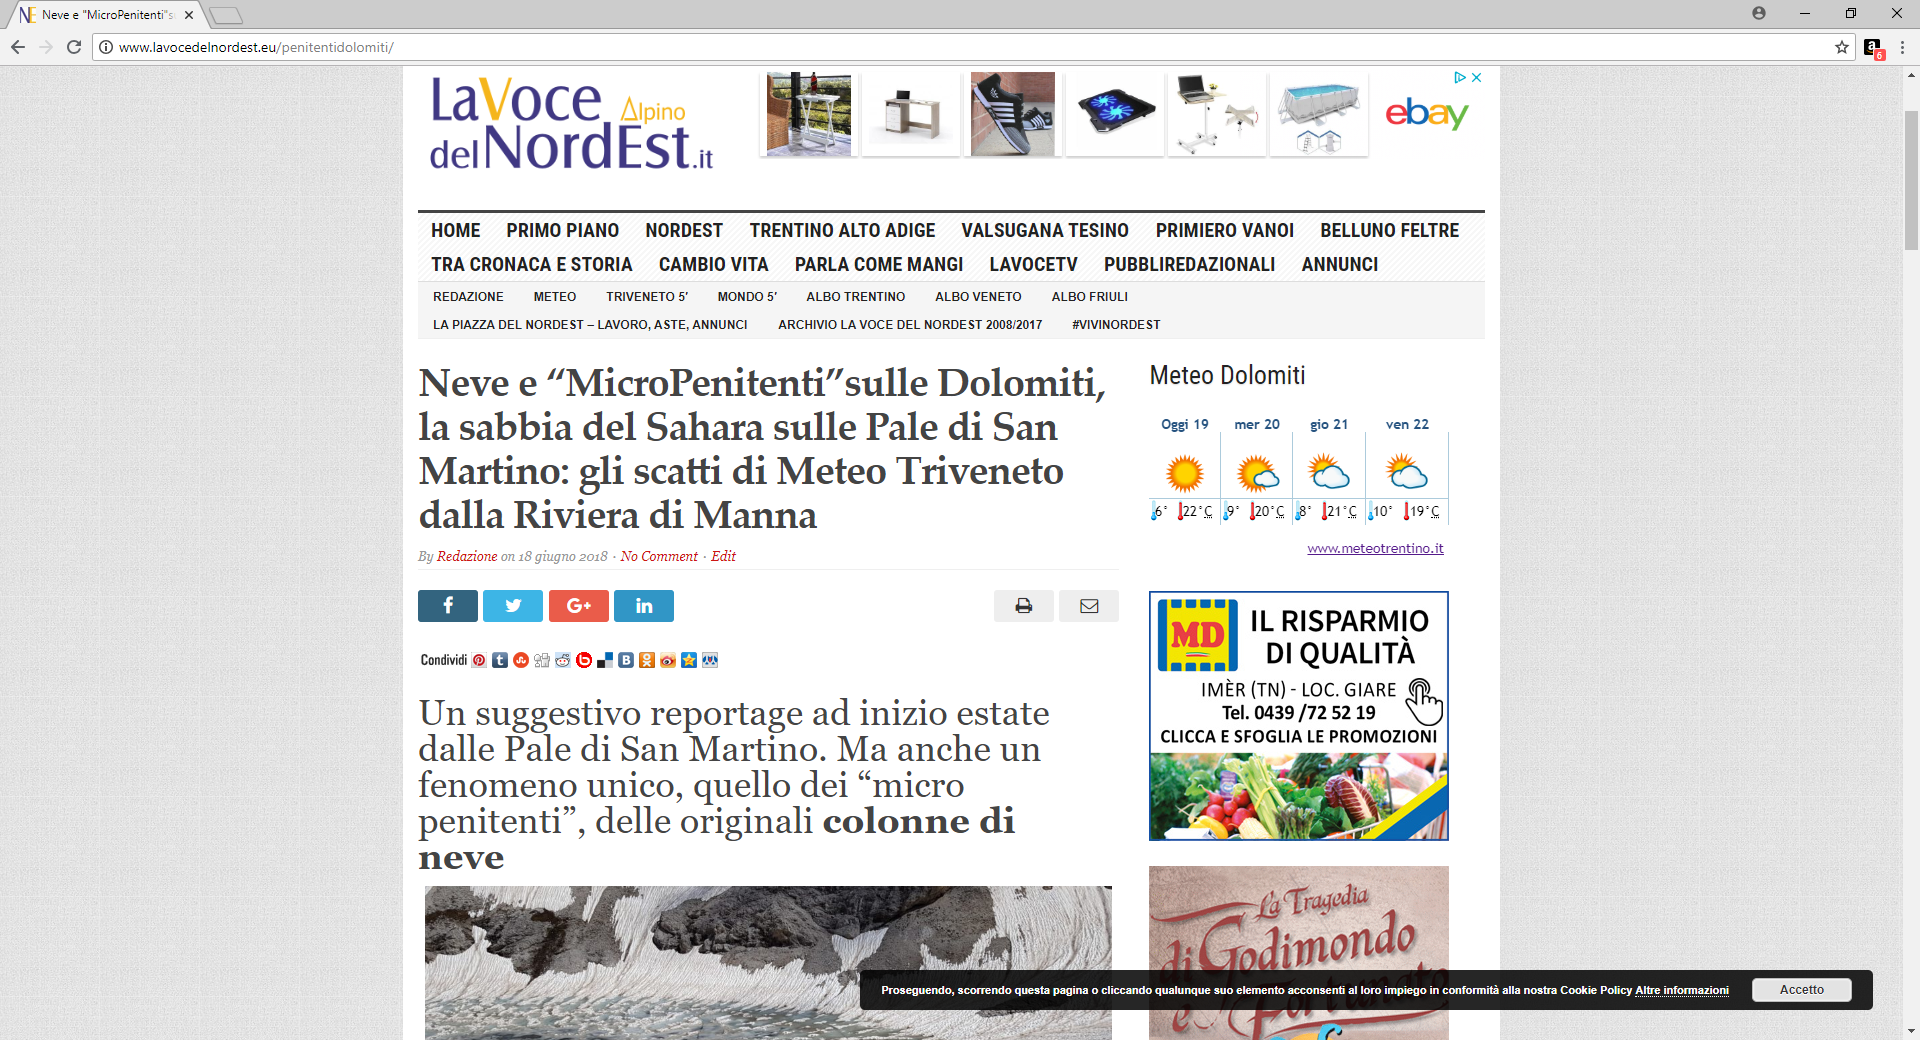Share the article on LinkedIn

(x=643, y=606)
